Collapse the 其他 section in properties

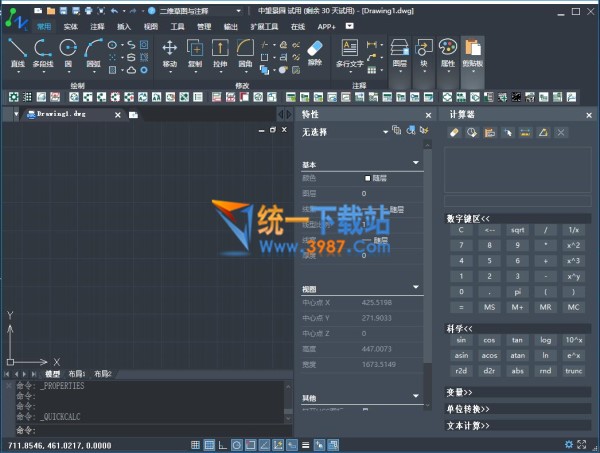click(416, 396)
